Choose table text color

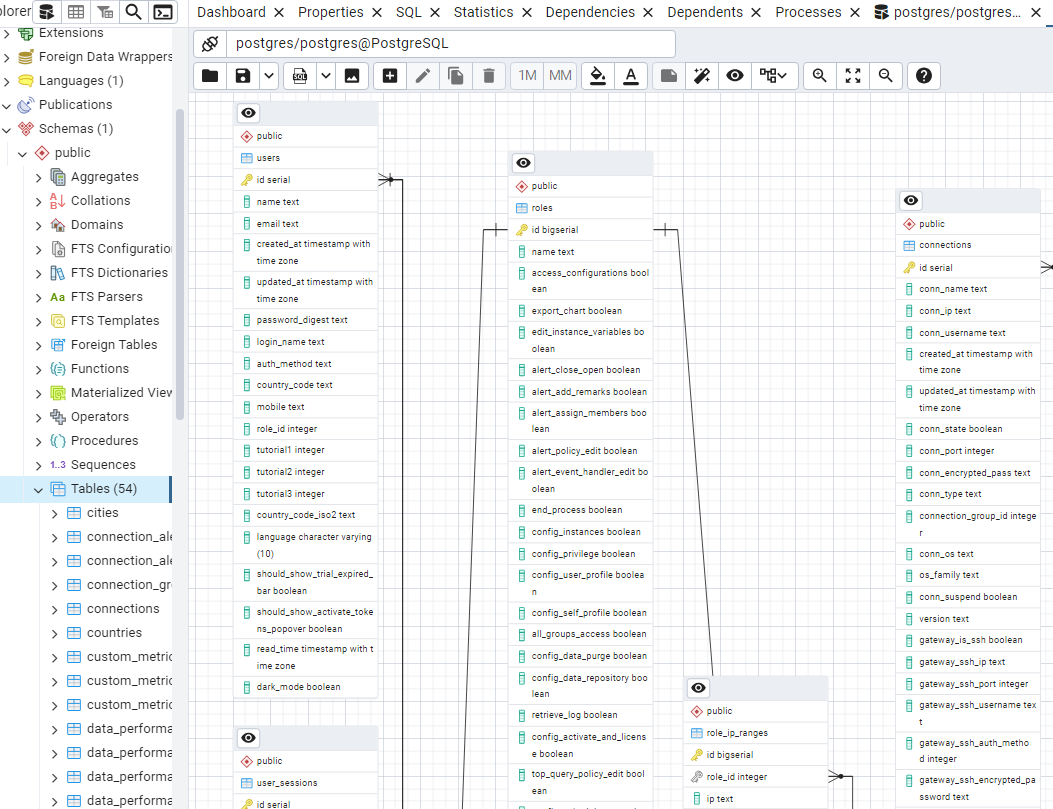point(631,76)
